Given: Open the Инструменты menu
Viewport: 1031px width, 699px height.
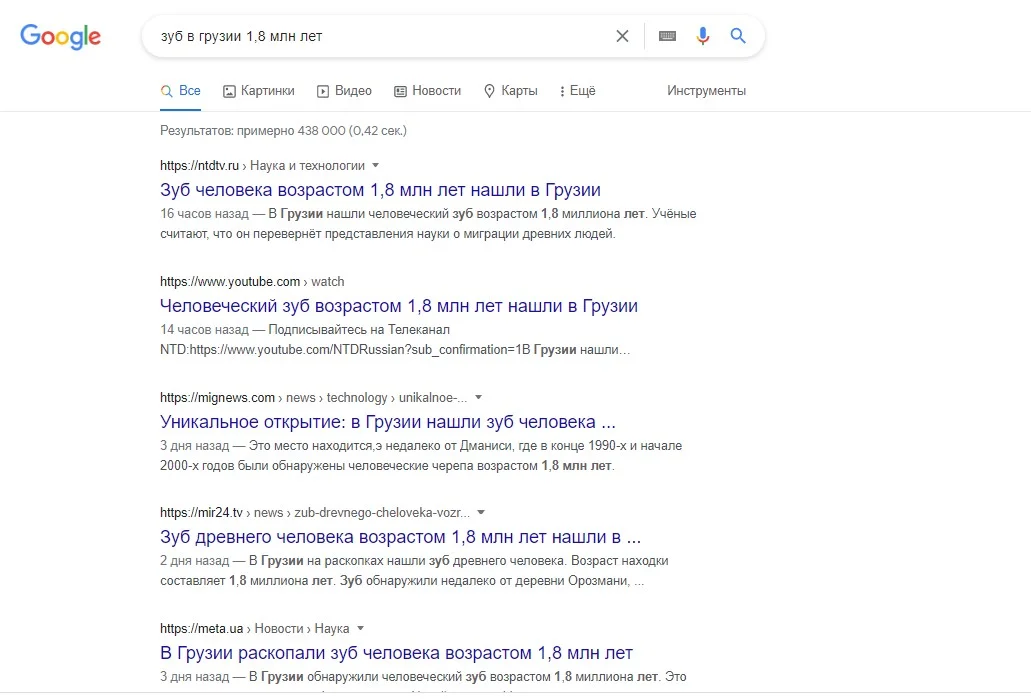Looking at the screenshot, I should [x=705, y=90].
